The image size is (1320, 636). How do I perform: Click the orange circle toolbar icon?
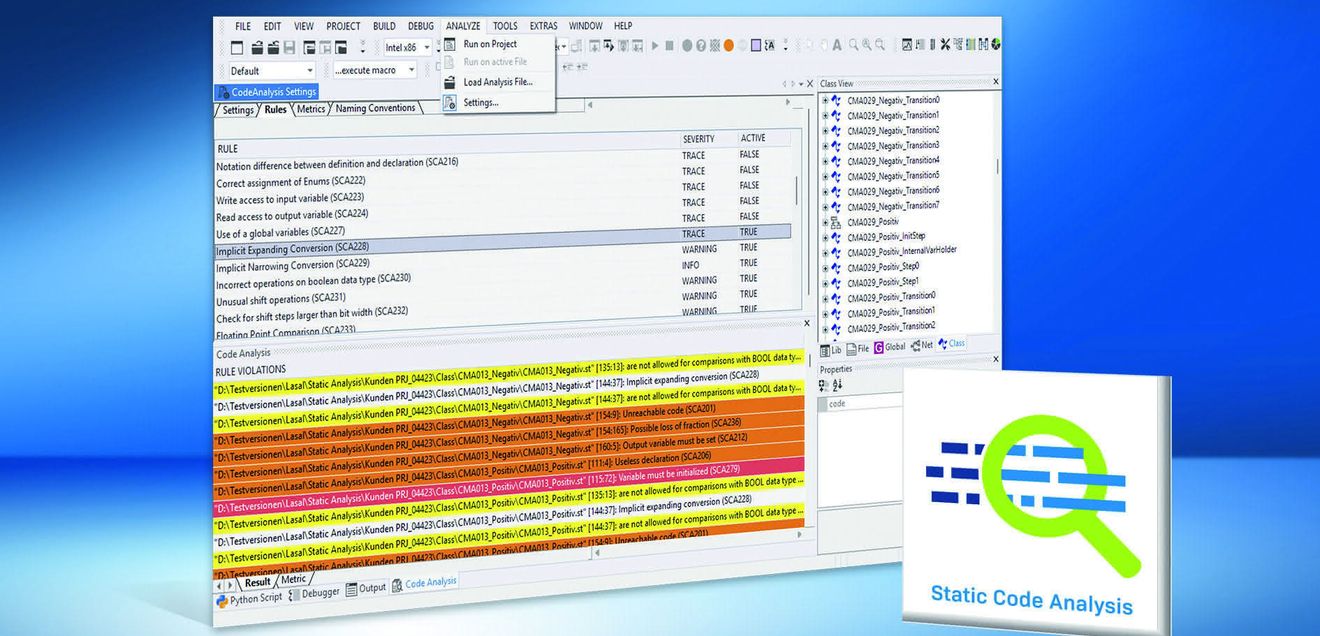[x=729, y=45]
